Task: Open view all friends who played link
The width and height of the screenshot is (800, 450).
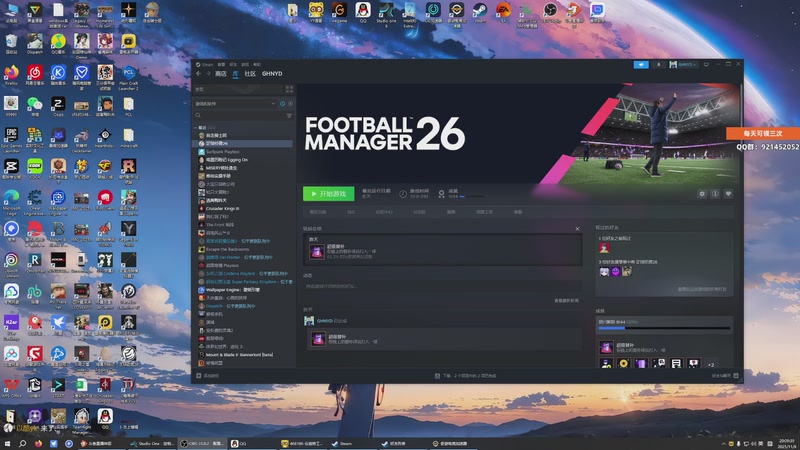Action: coord(702,289)
